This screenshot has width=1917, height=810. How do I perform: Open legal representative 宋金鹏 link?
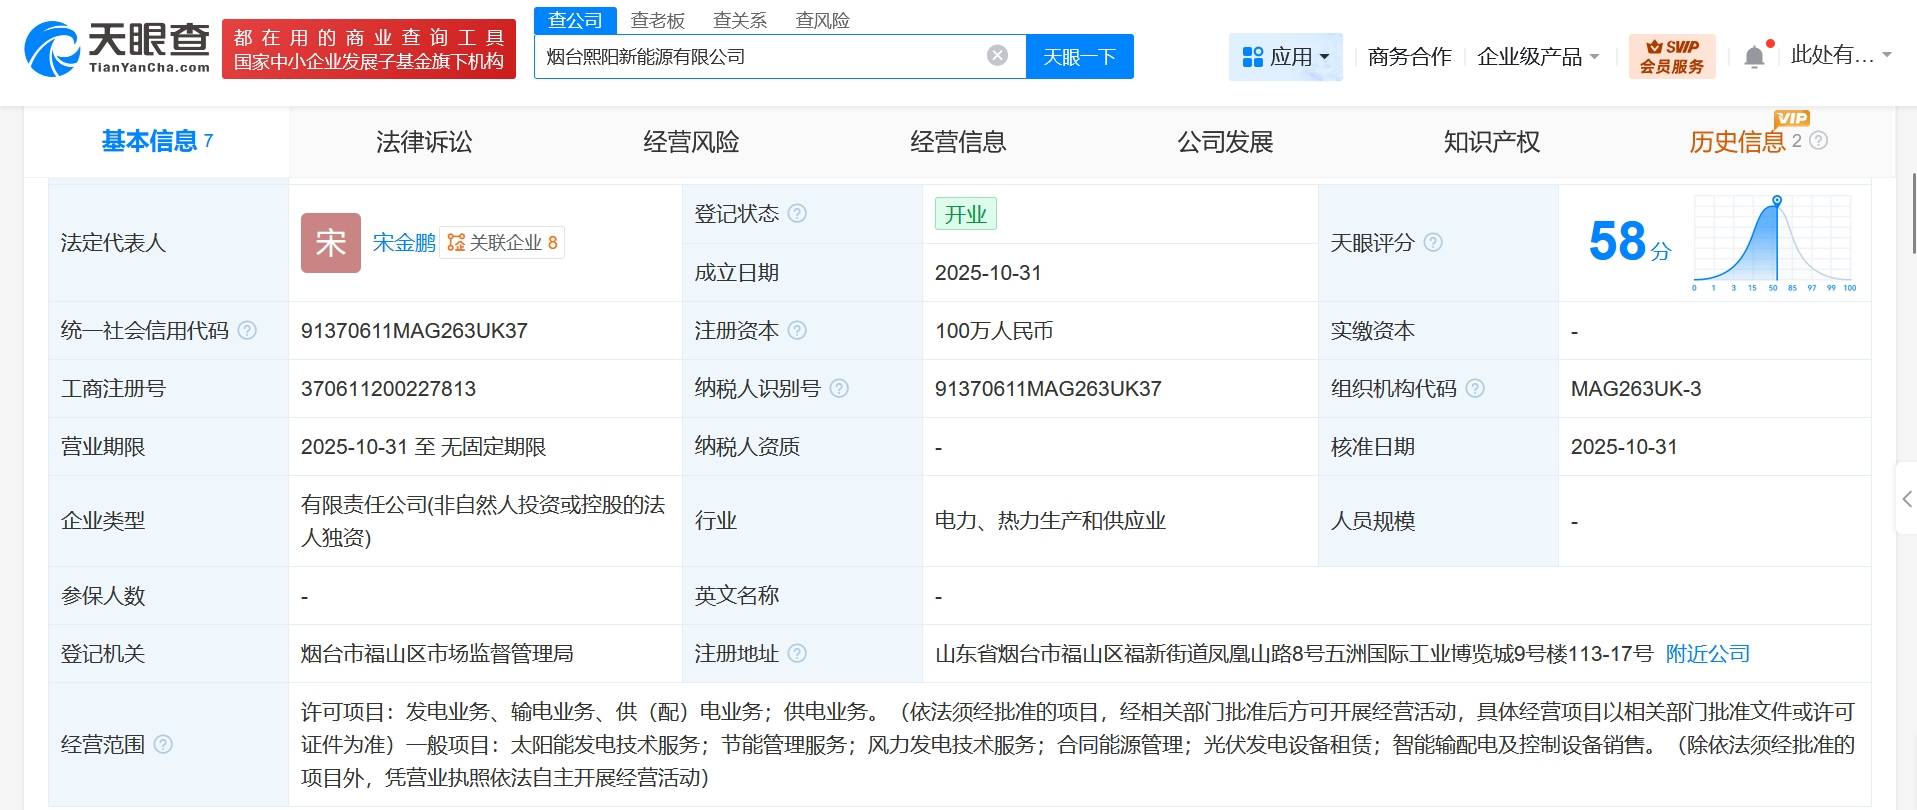pyautogui.click(x=404, y=242)
